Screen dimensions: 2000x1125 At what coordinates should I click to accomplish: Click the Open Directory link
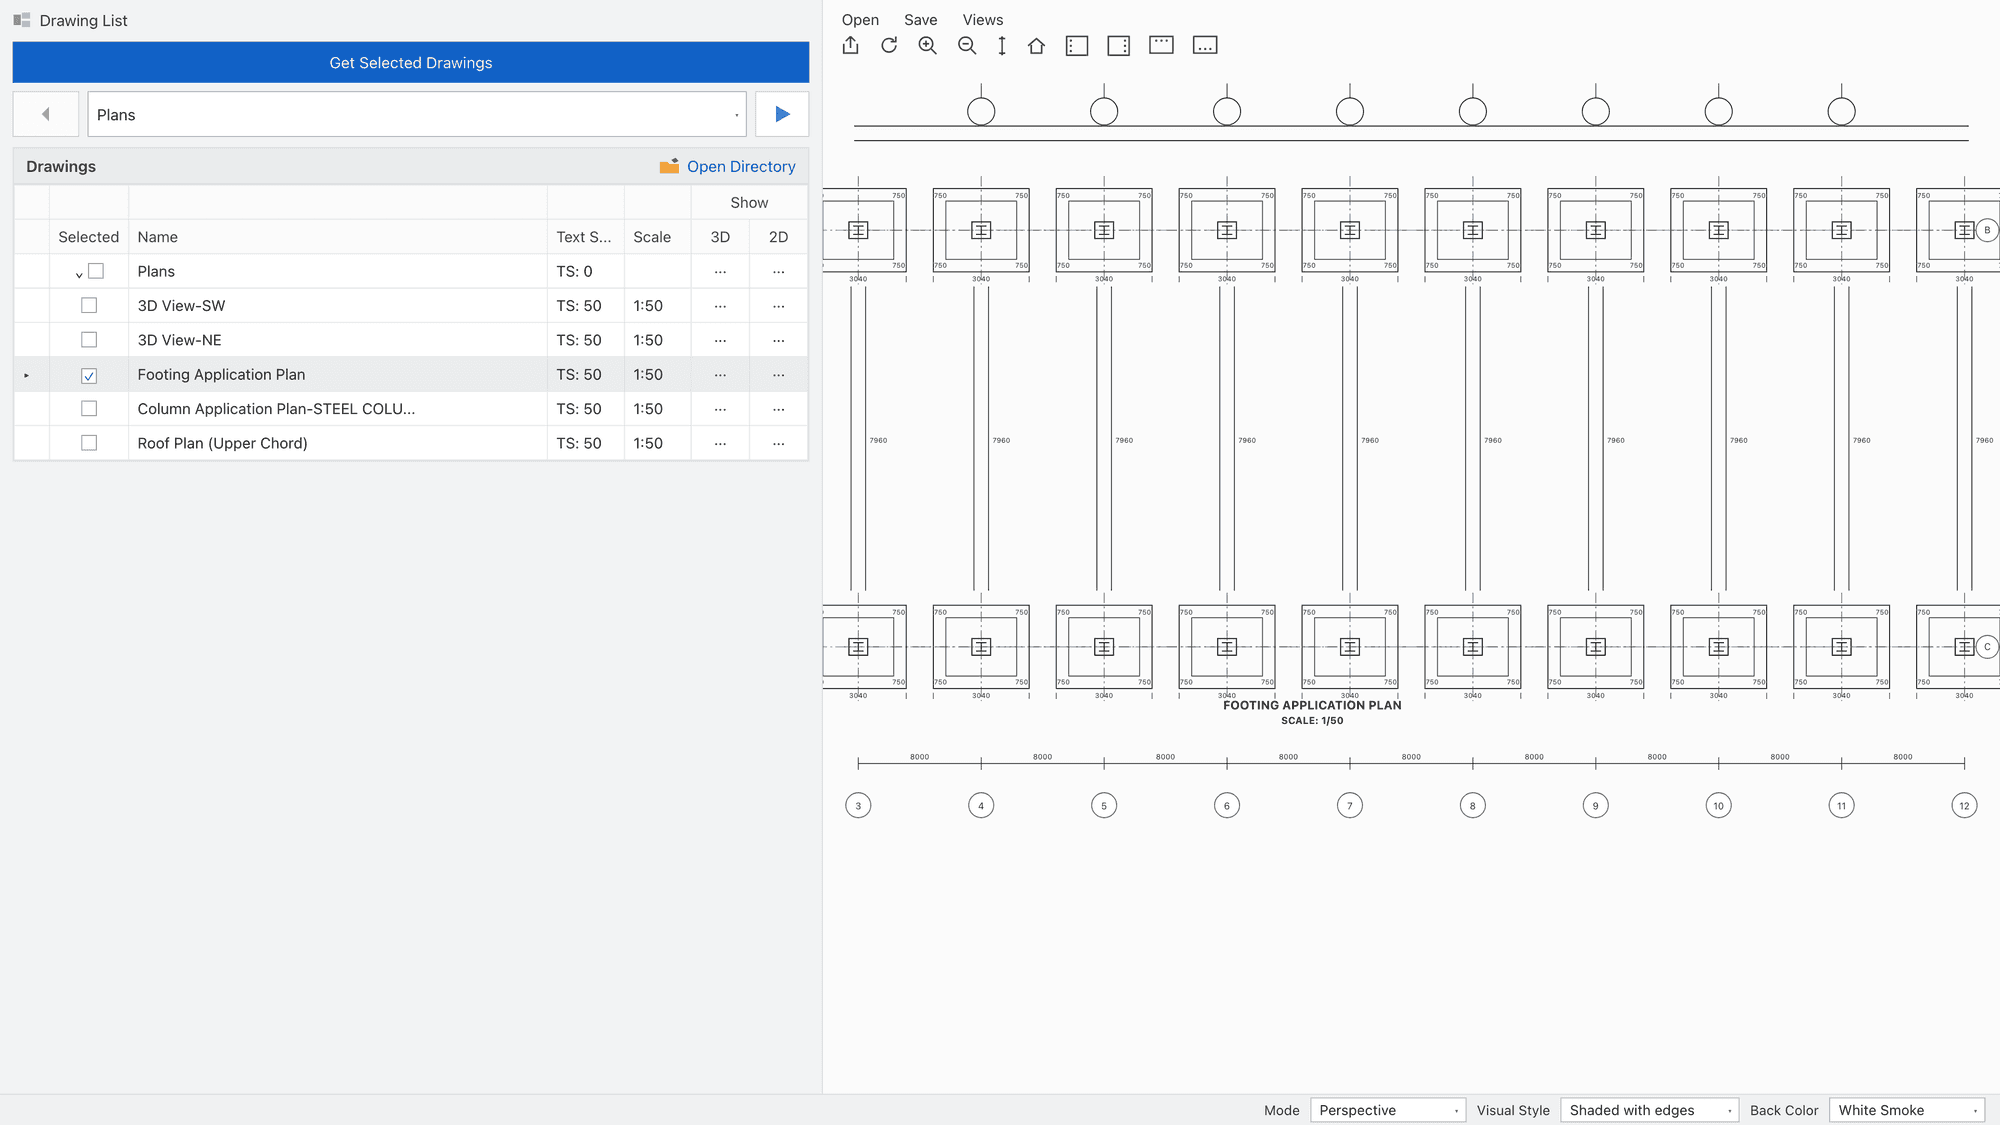(741, 166)
